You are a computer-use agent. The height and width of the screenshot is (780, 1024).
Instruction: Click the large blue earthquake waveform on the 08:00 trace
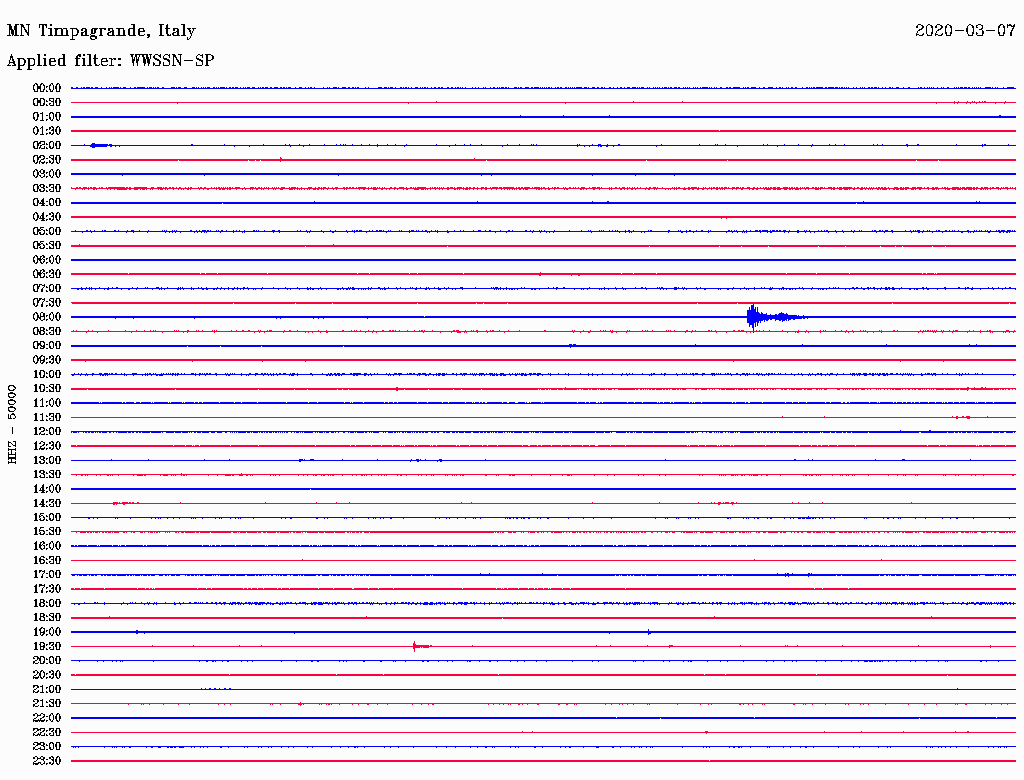pos(776,317)
